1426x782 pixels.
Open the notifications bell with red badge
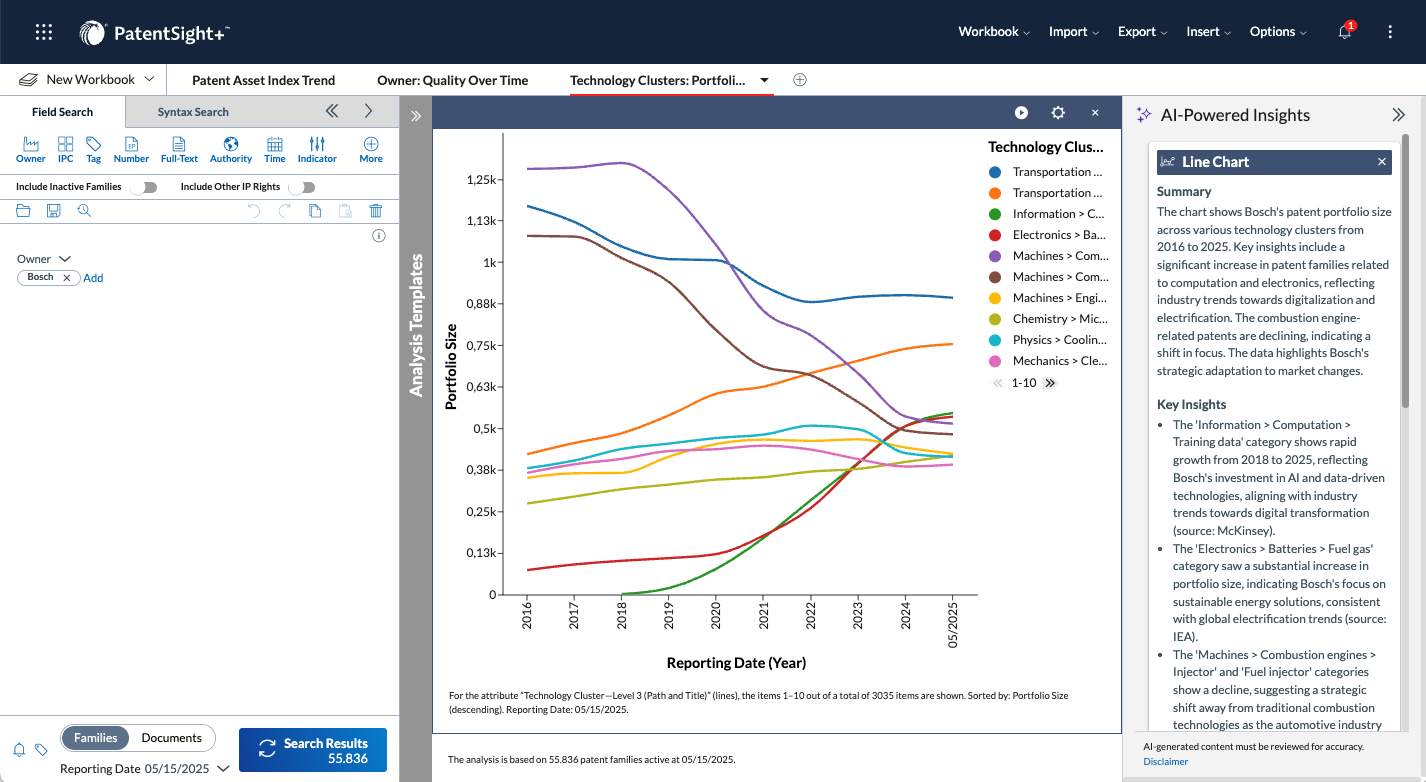click(x=1346, y=31)
